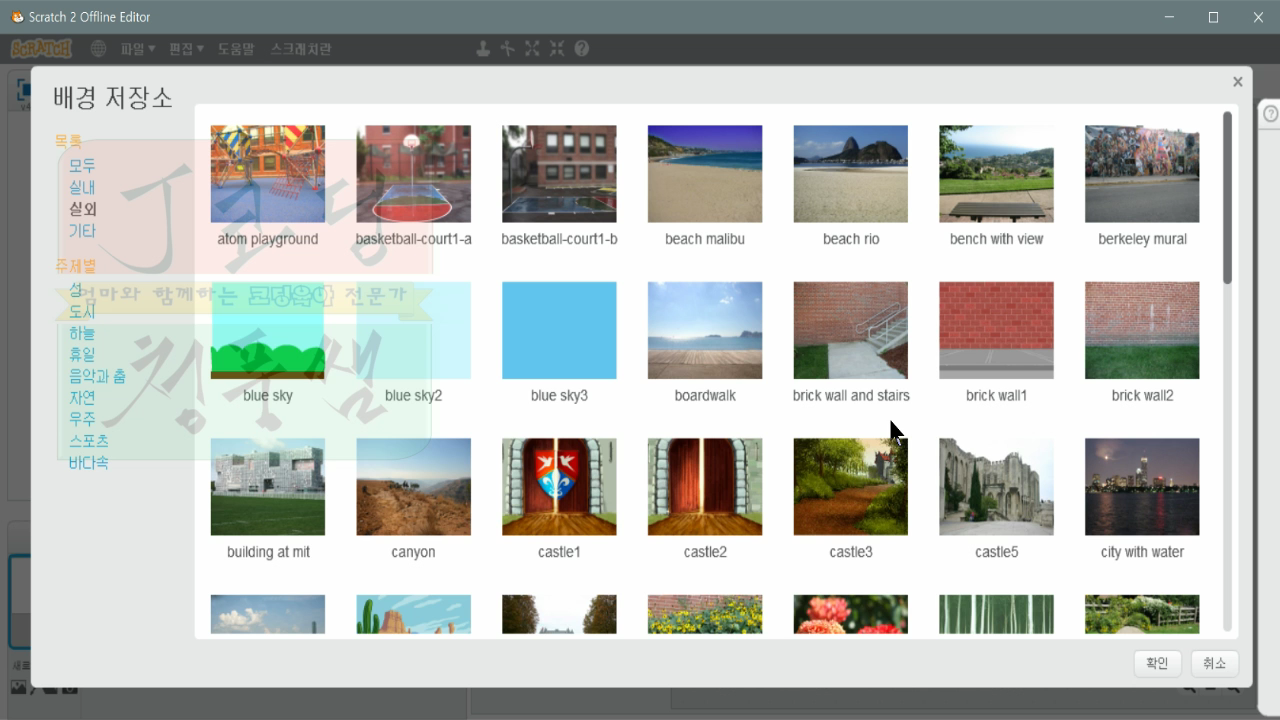Select the blue sky3 backdrop thumbnail
The image size is (1280, 720).
pyautogui.click(x=559, y=330)
